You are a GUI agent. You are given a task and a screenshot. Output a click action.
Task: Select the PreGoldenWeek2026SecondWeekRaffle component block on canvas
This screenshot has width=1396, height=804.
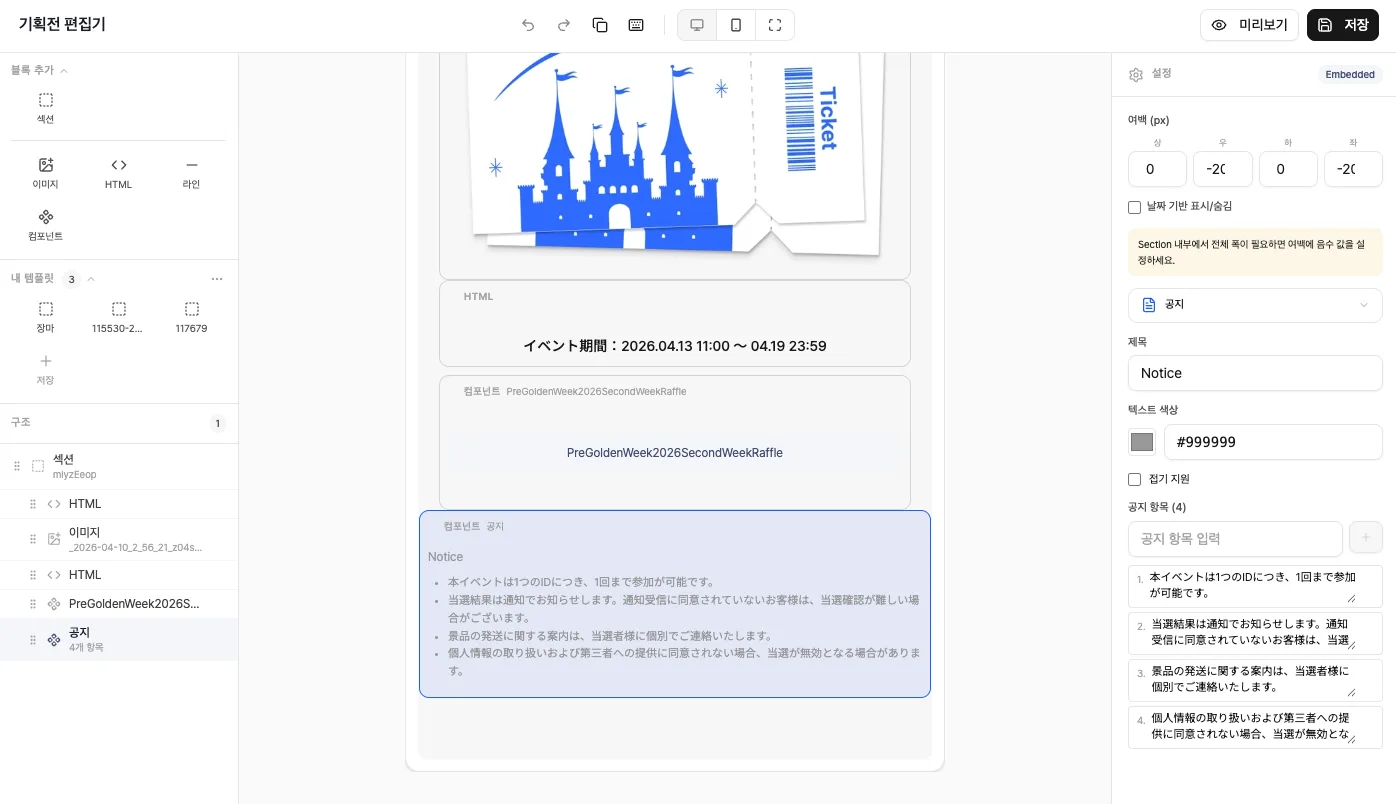click(x=675, y=442)
